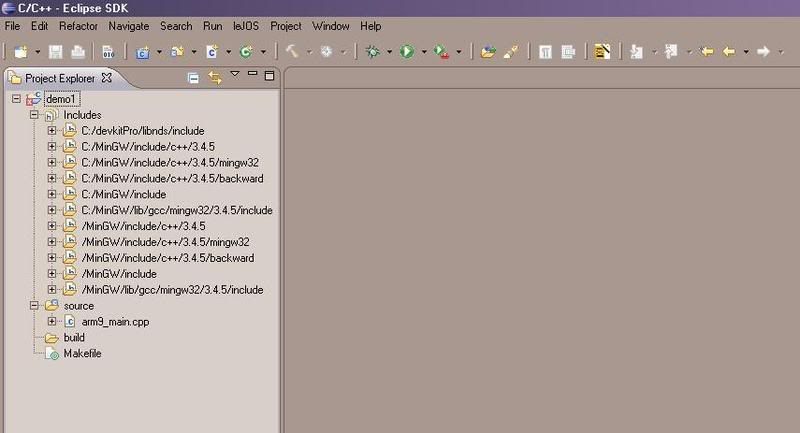The image size is (800, 433).
Task: Select the Includes tree node label
Action: tap(82, 115)
